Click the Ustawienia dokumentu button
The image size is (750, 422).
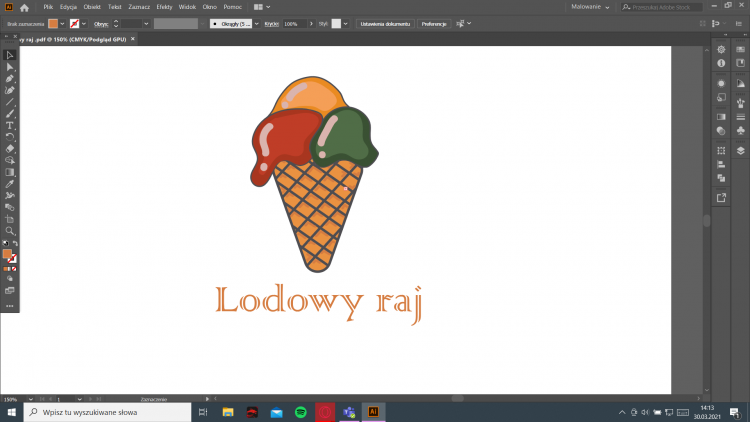(x=386, y=23)
